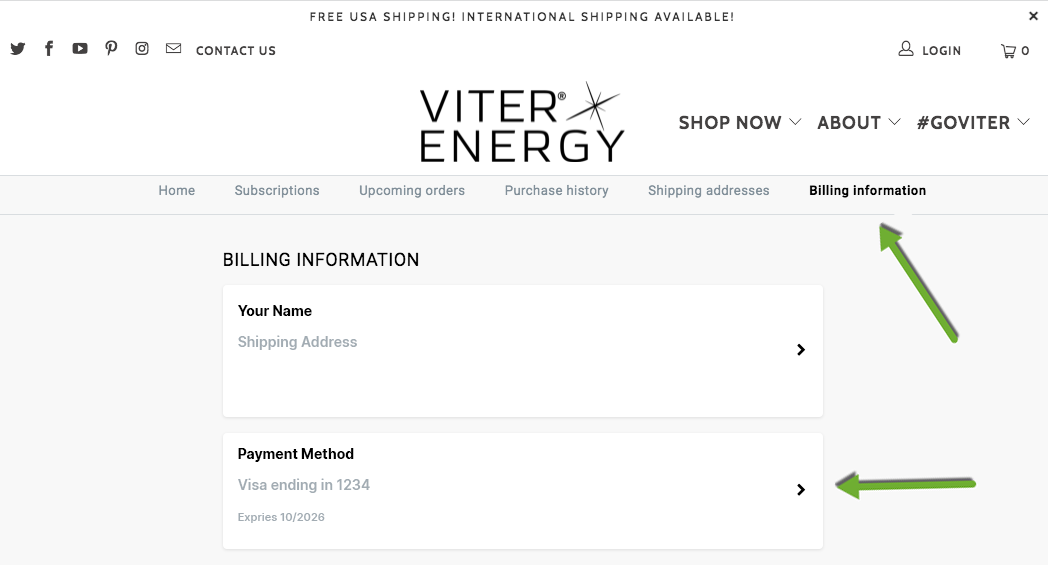
Task: Expand the Shop Now dropdown menu
Action: (740, 123)
